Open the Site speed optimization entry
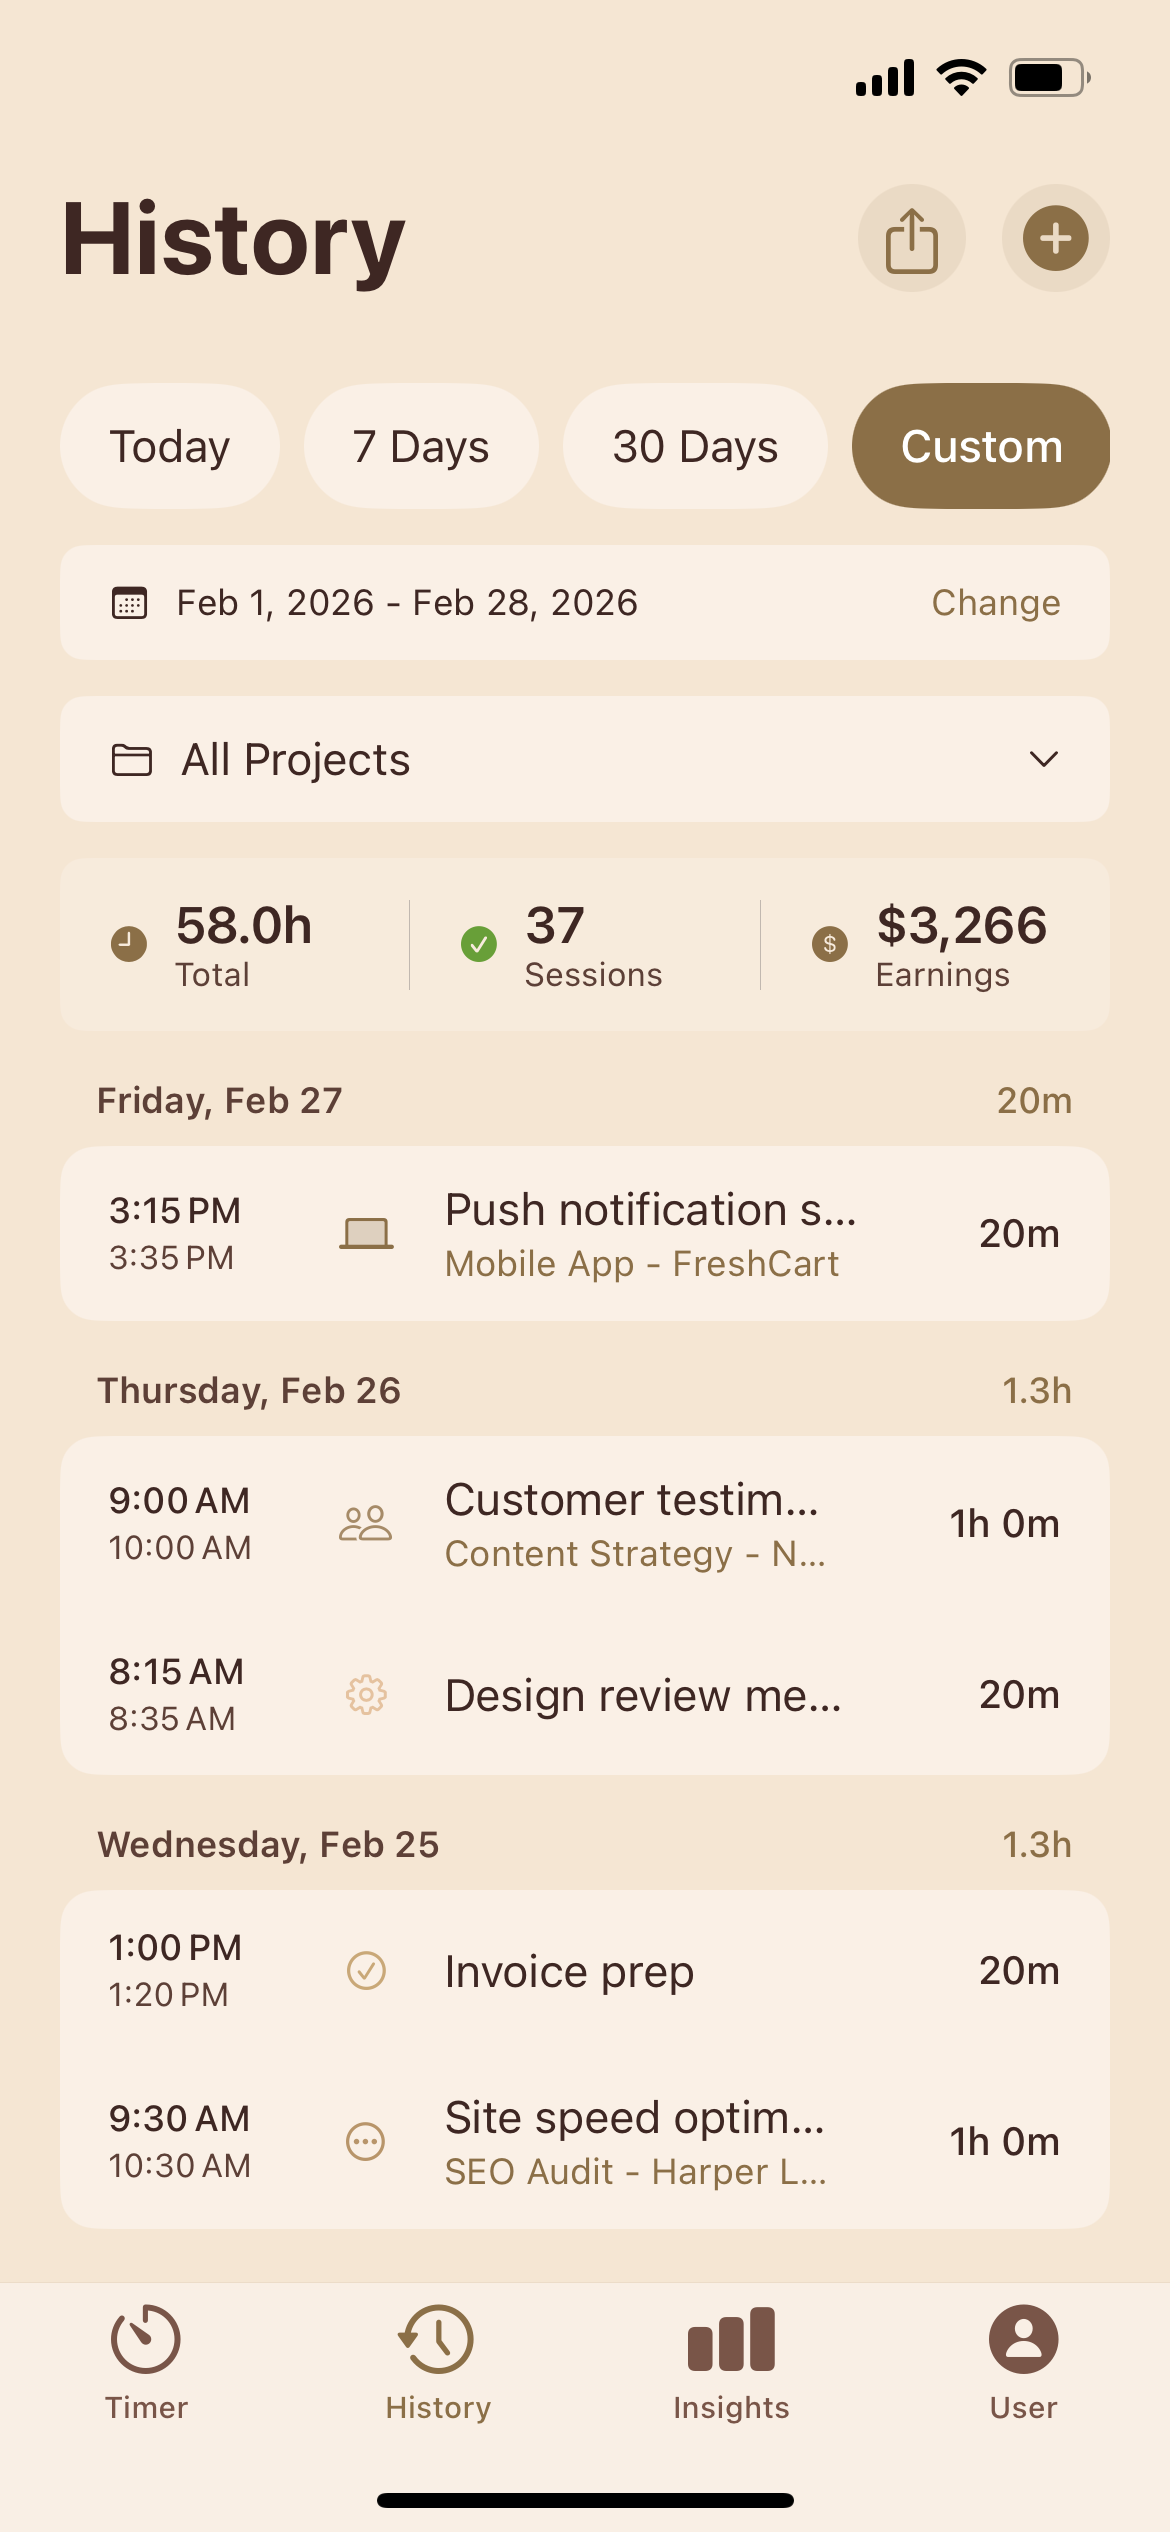This screenshot has width=1170, height=2532. pos(584,2142)
